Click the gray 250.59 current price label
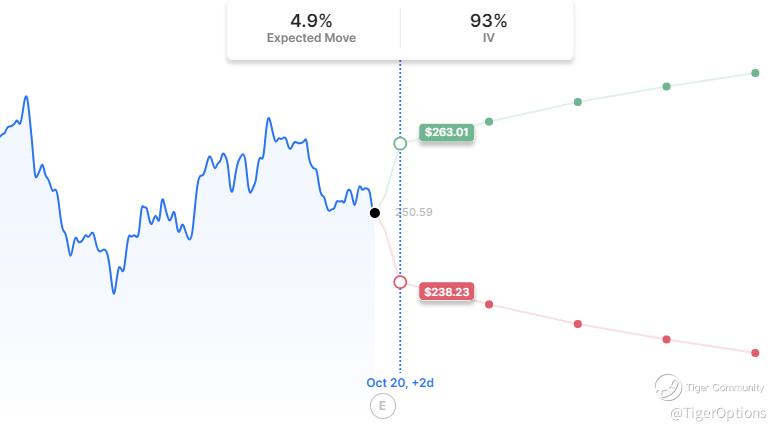This screenshot has height=431, width=780. pos(413,212)
